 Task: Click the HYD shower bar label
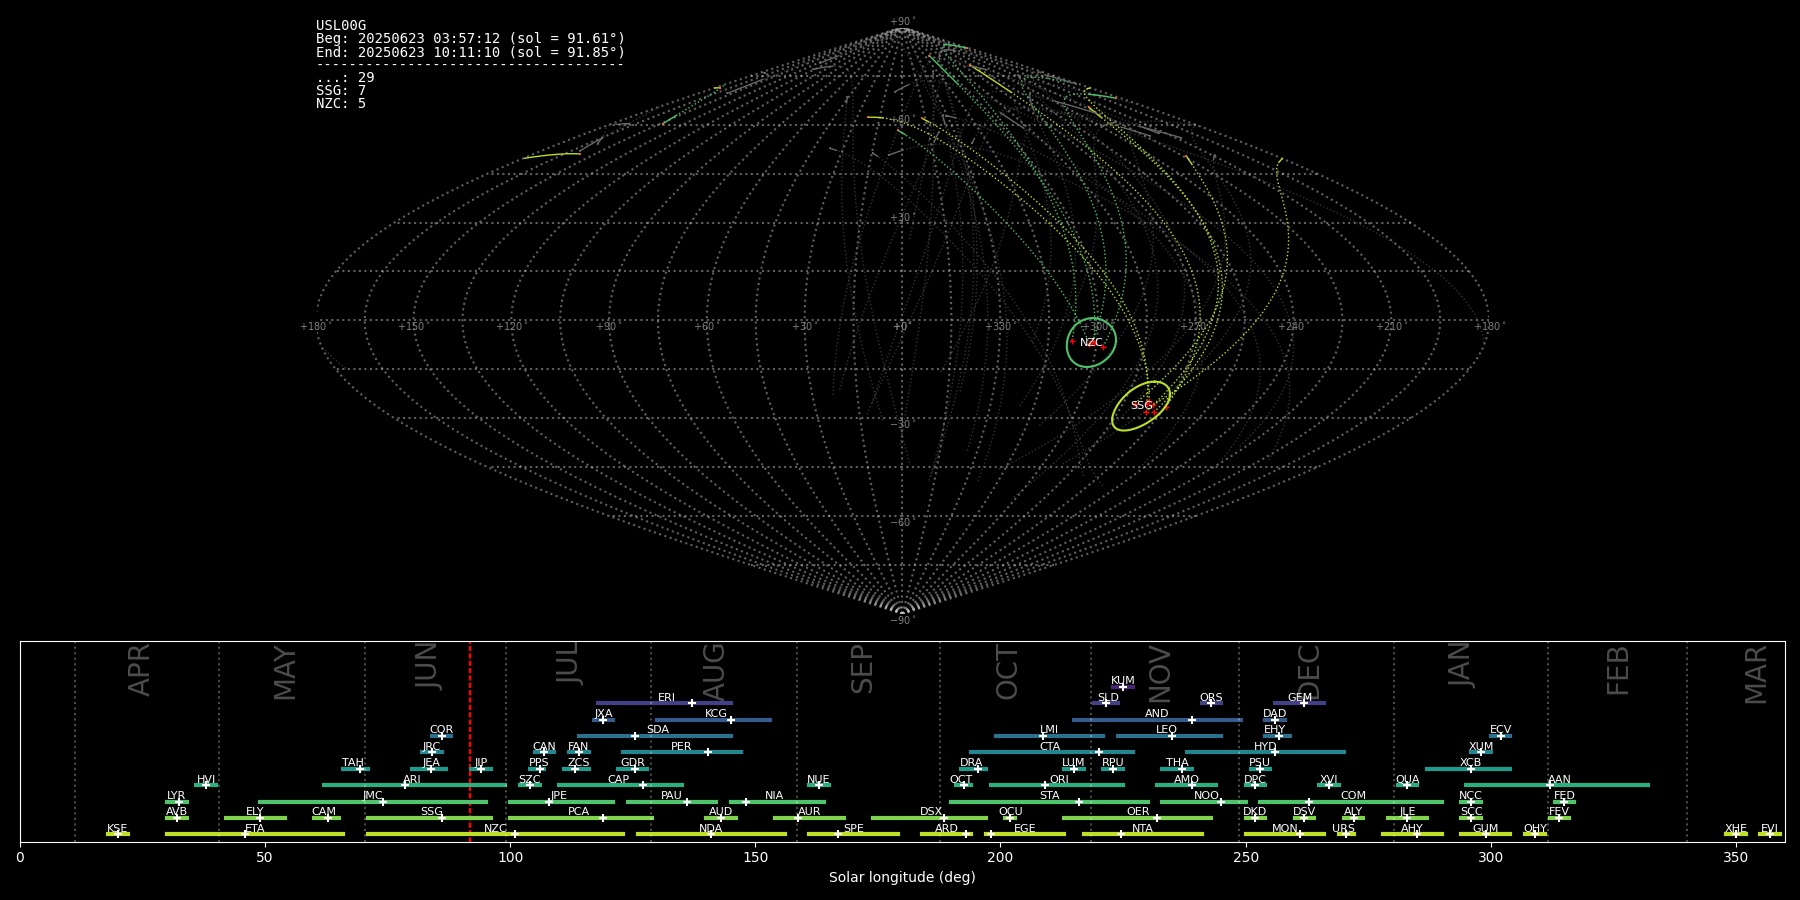click(1265, 747)
